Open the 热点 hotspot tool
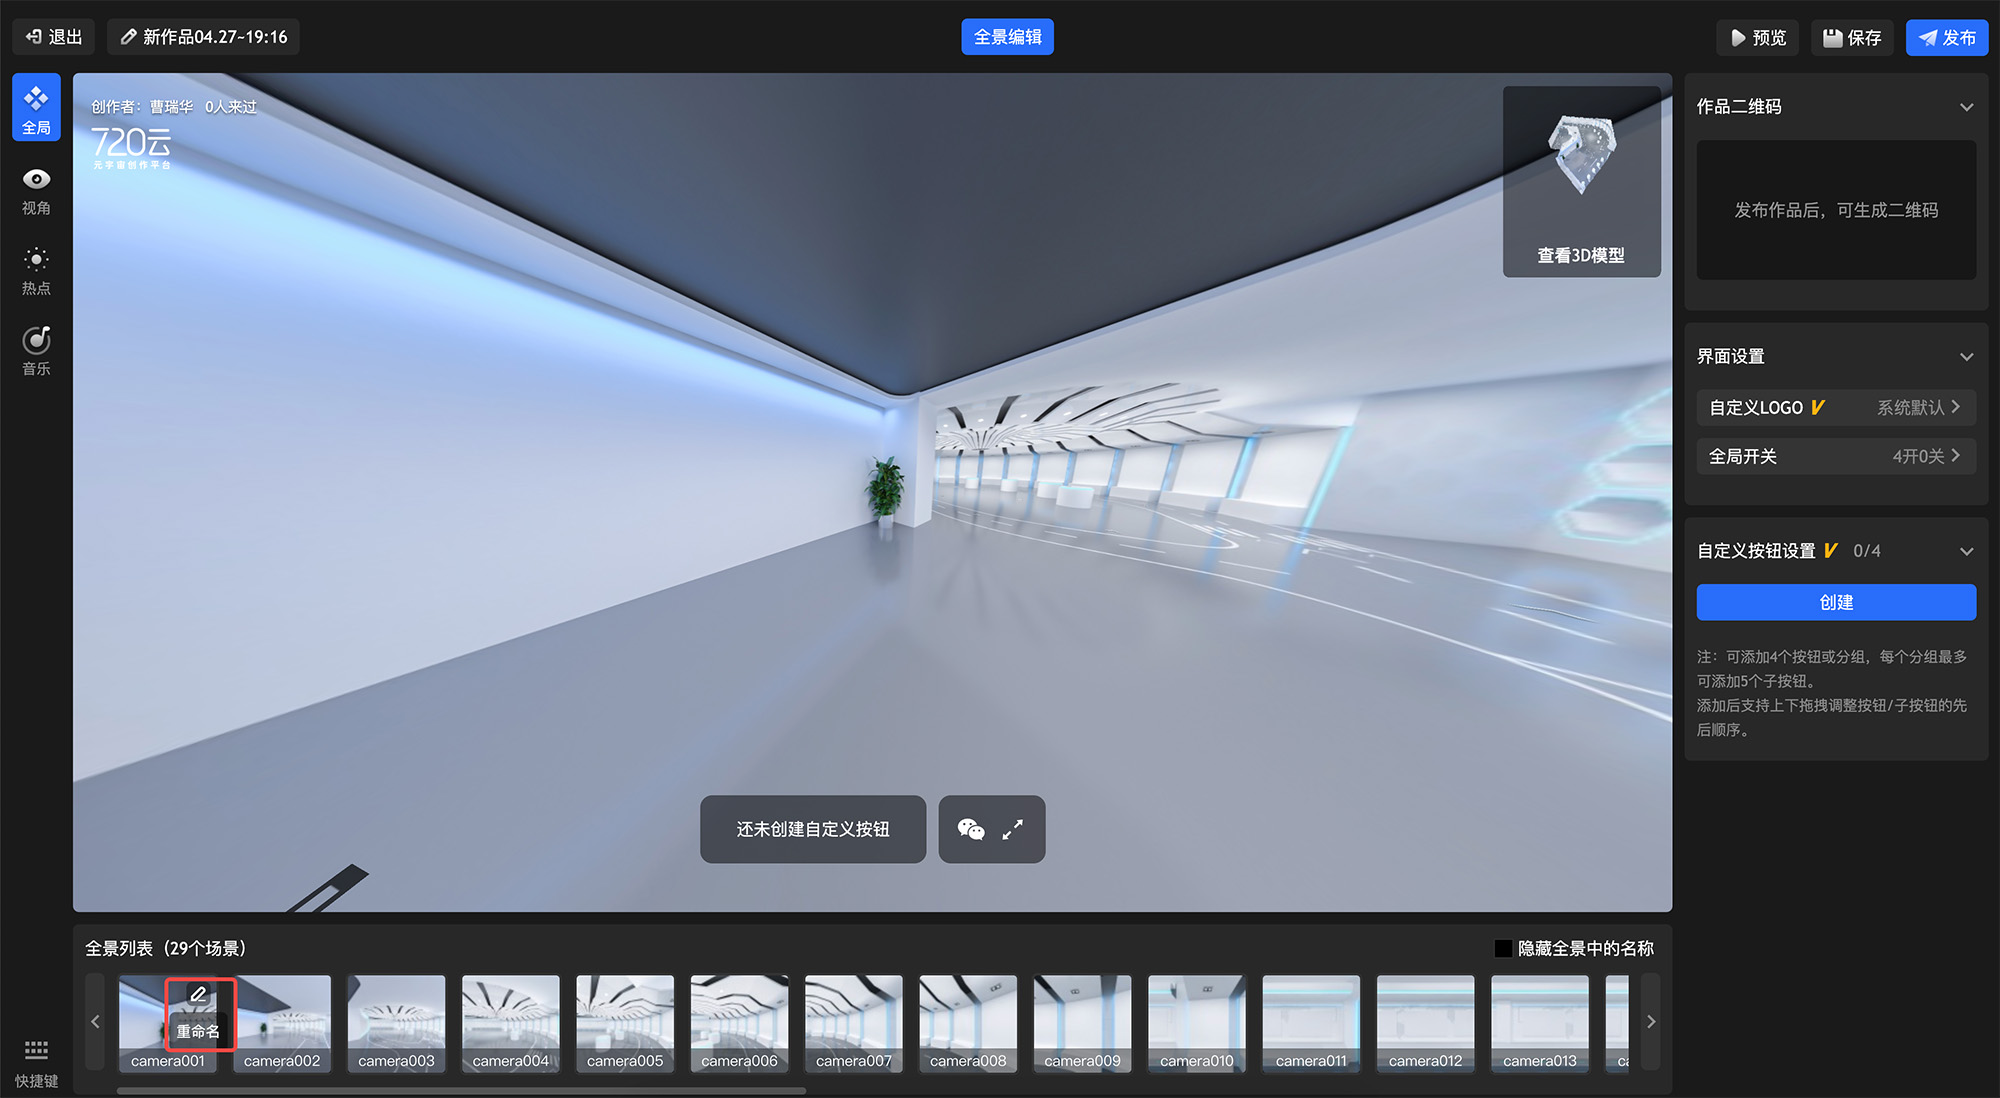 [x=36, y=271]
